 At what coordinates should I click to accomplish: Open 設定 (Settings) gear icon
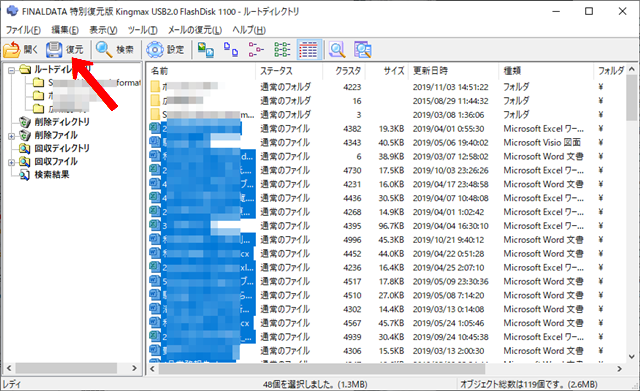coord(155,49)
